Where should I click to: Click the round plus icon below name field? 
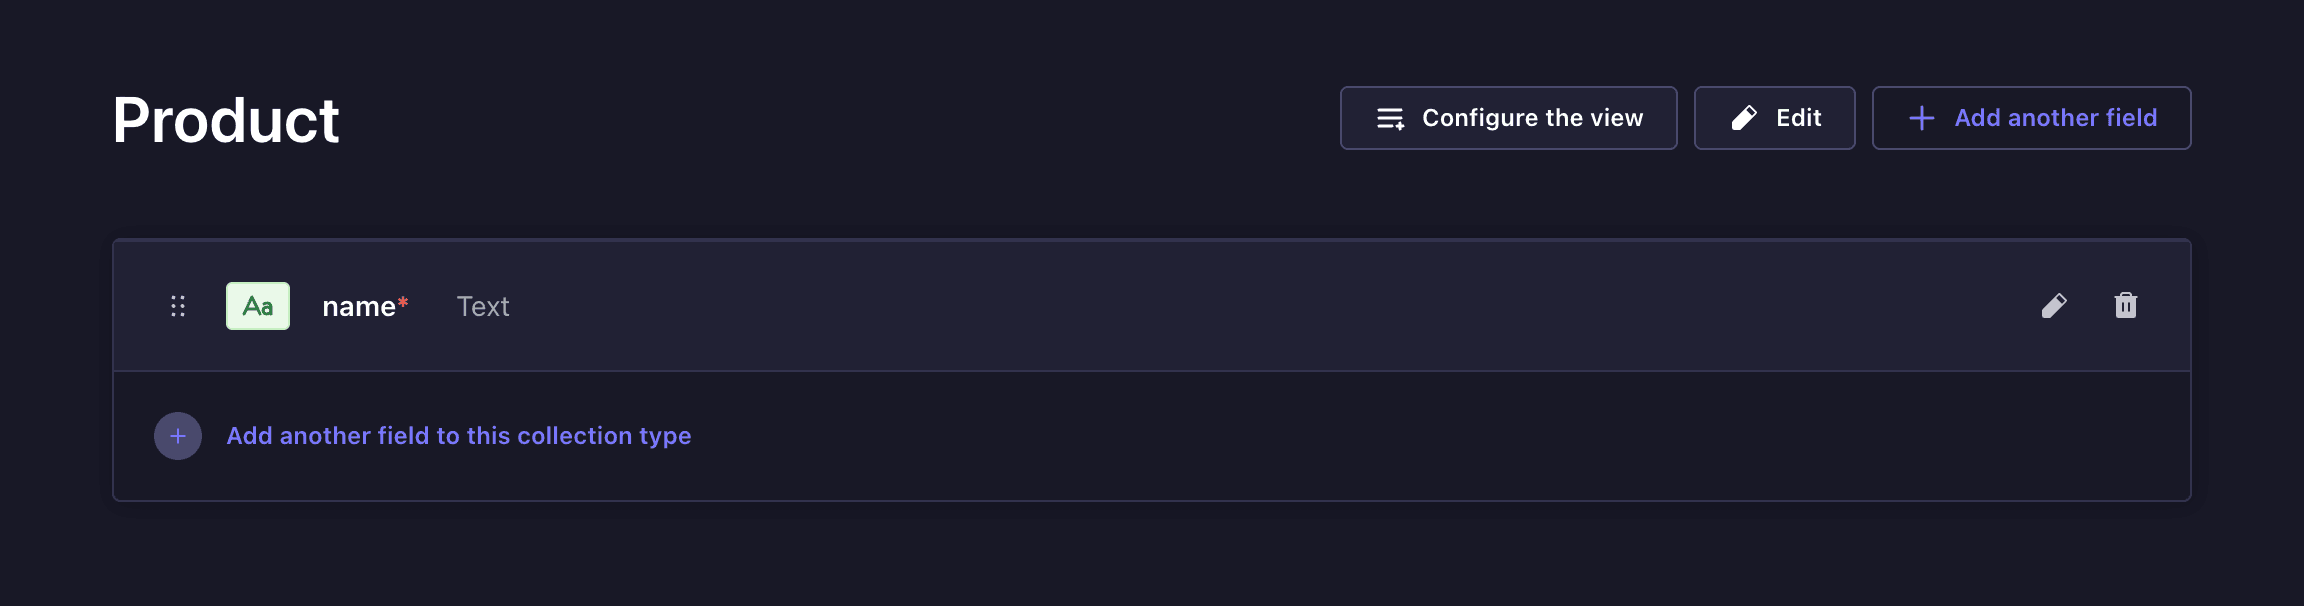(178, 436)
